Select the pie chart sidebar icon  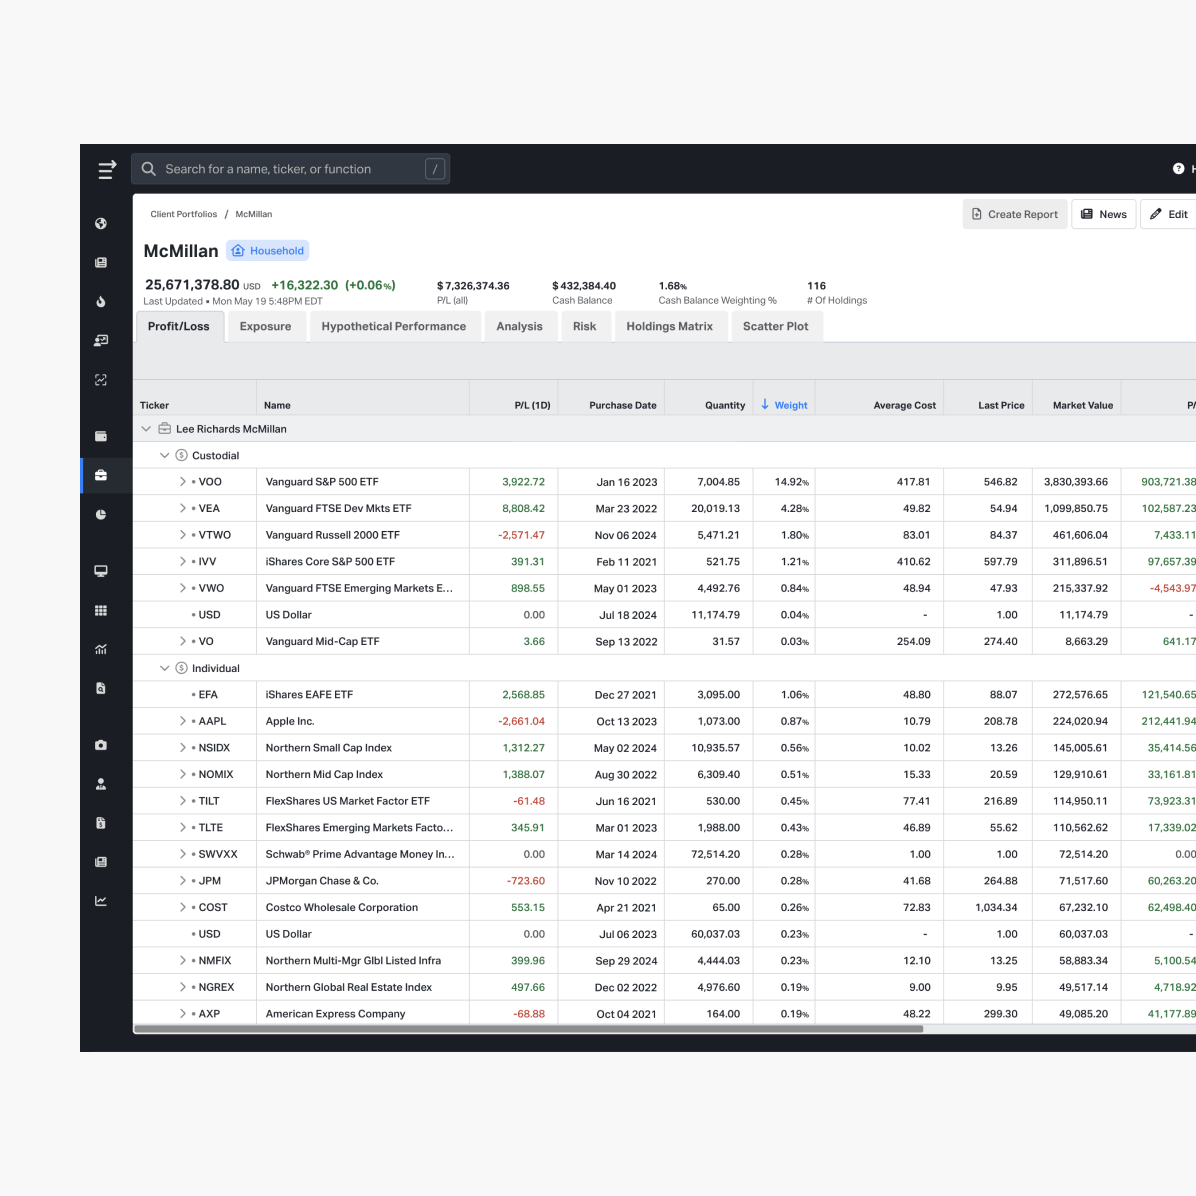pos(101,515)
